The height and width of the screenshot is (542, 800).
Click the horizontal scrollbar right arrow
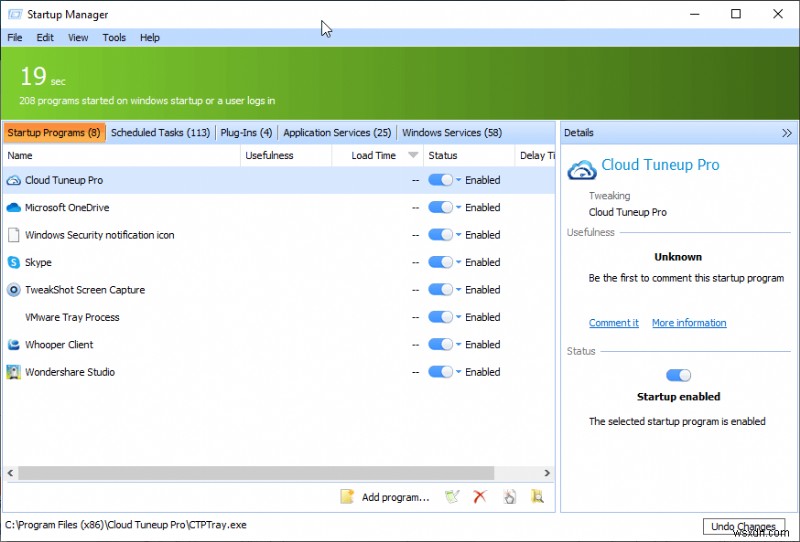pyautogui.click(x=547, y=473)
